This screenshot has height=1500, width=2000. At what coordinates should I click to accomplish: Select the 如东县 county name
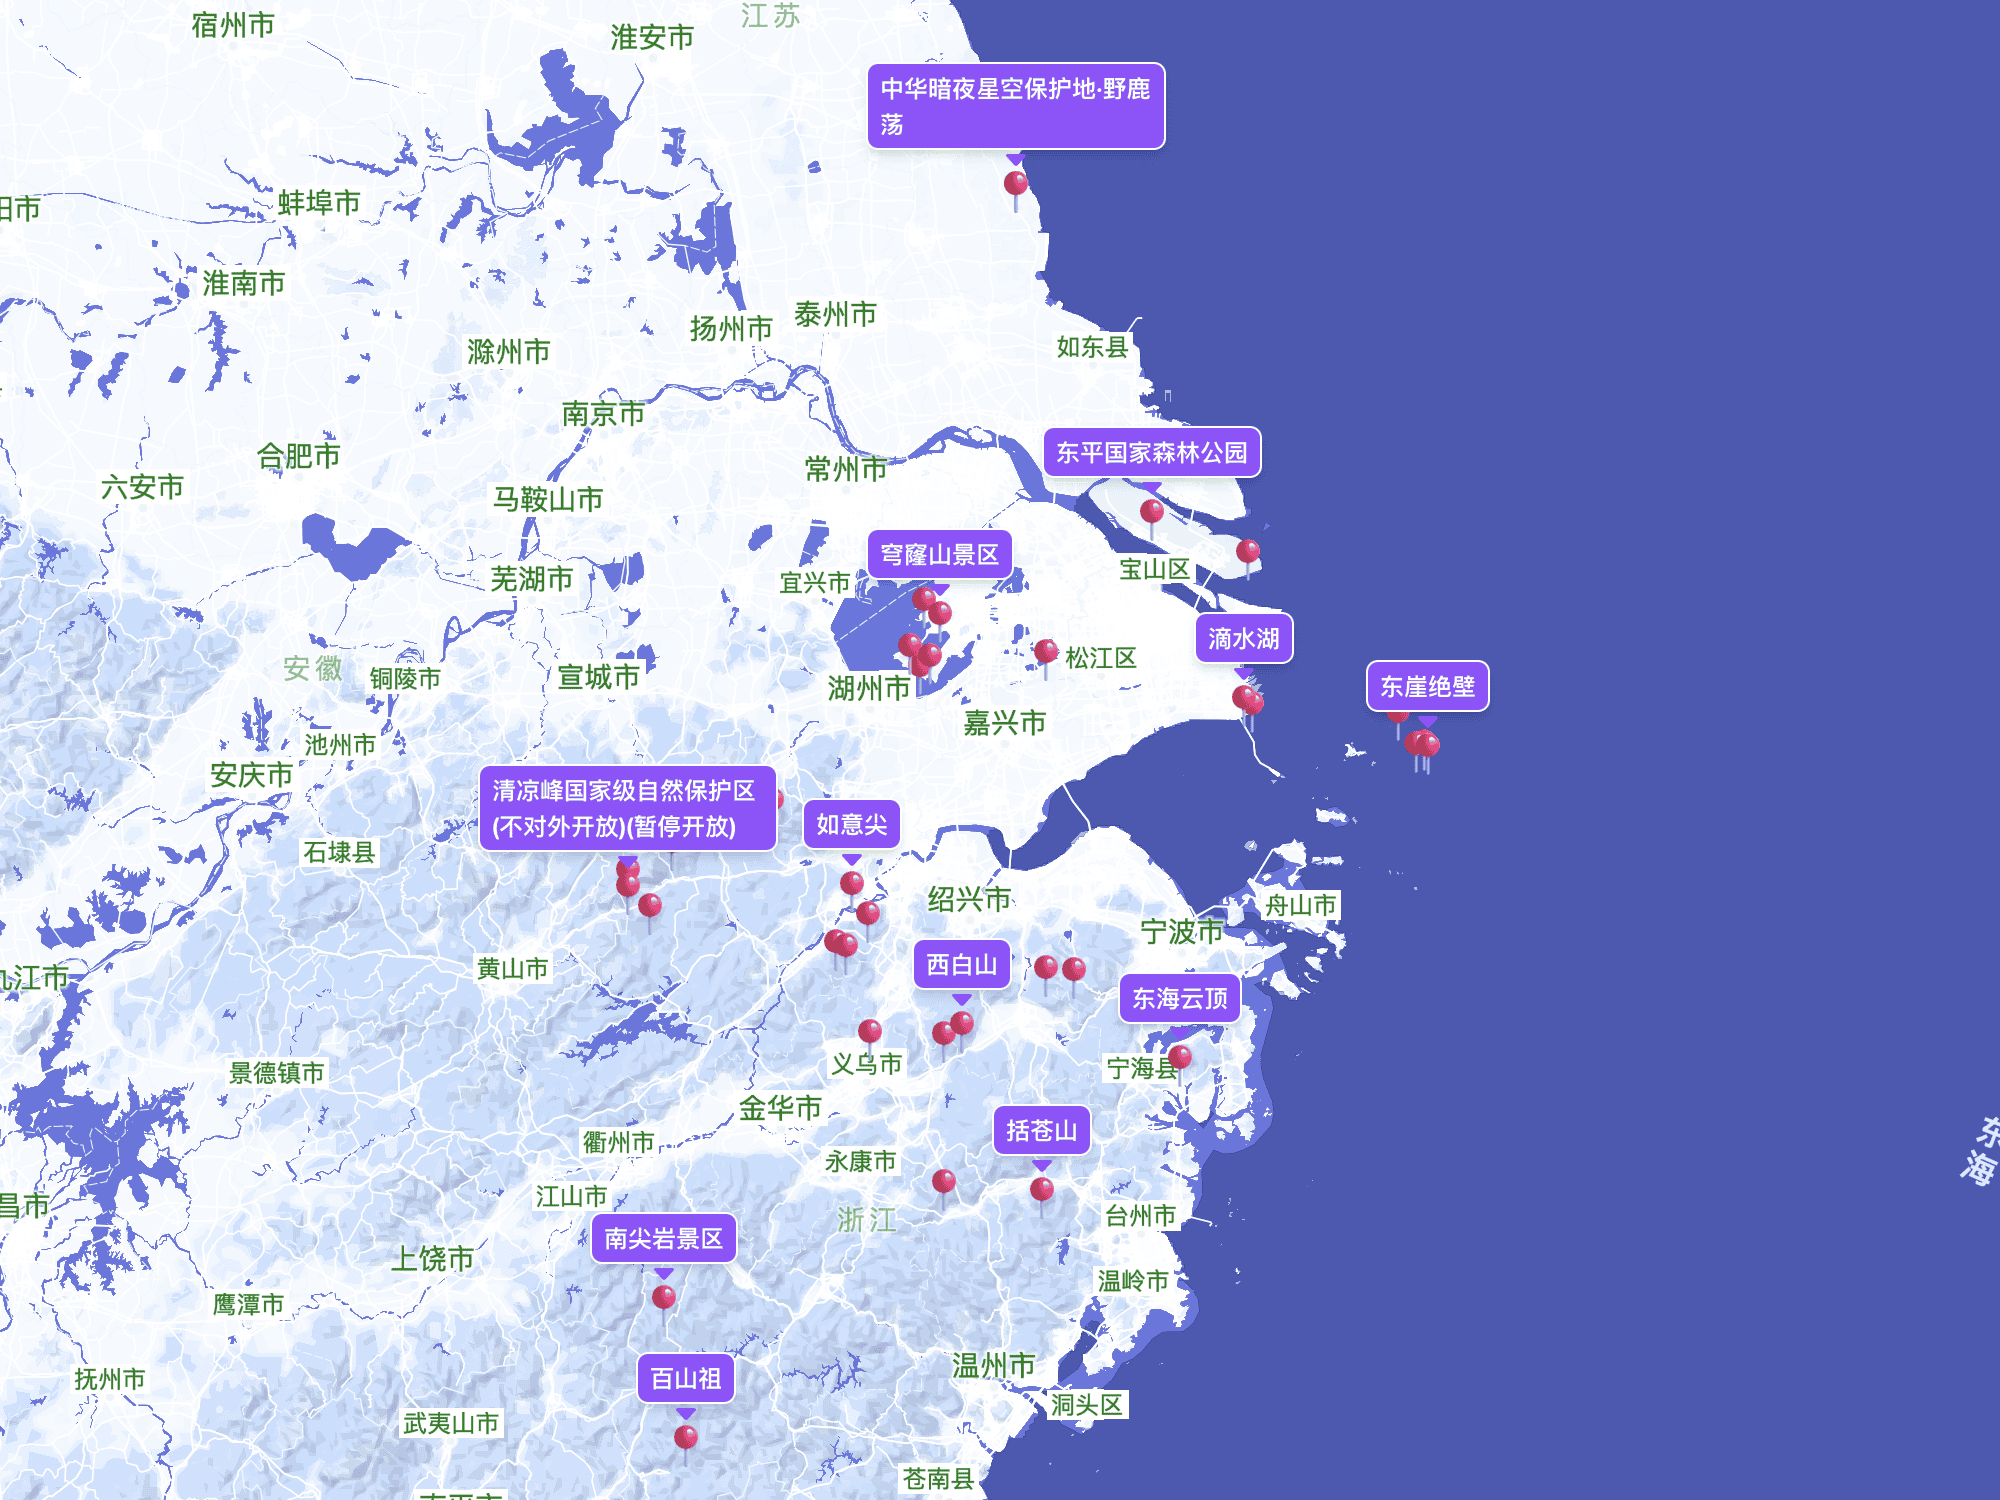pyautogui.click(x=1093, y=347)
